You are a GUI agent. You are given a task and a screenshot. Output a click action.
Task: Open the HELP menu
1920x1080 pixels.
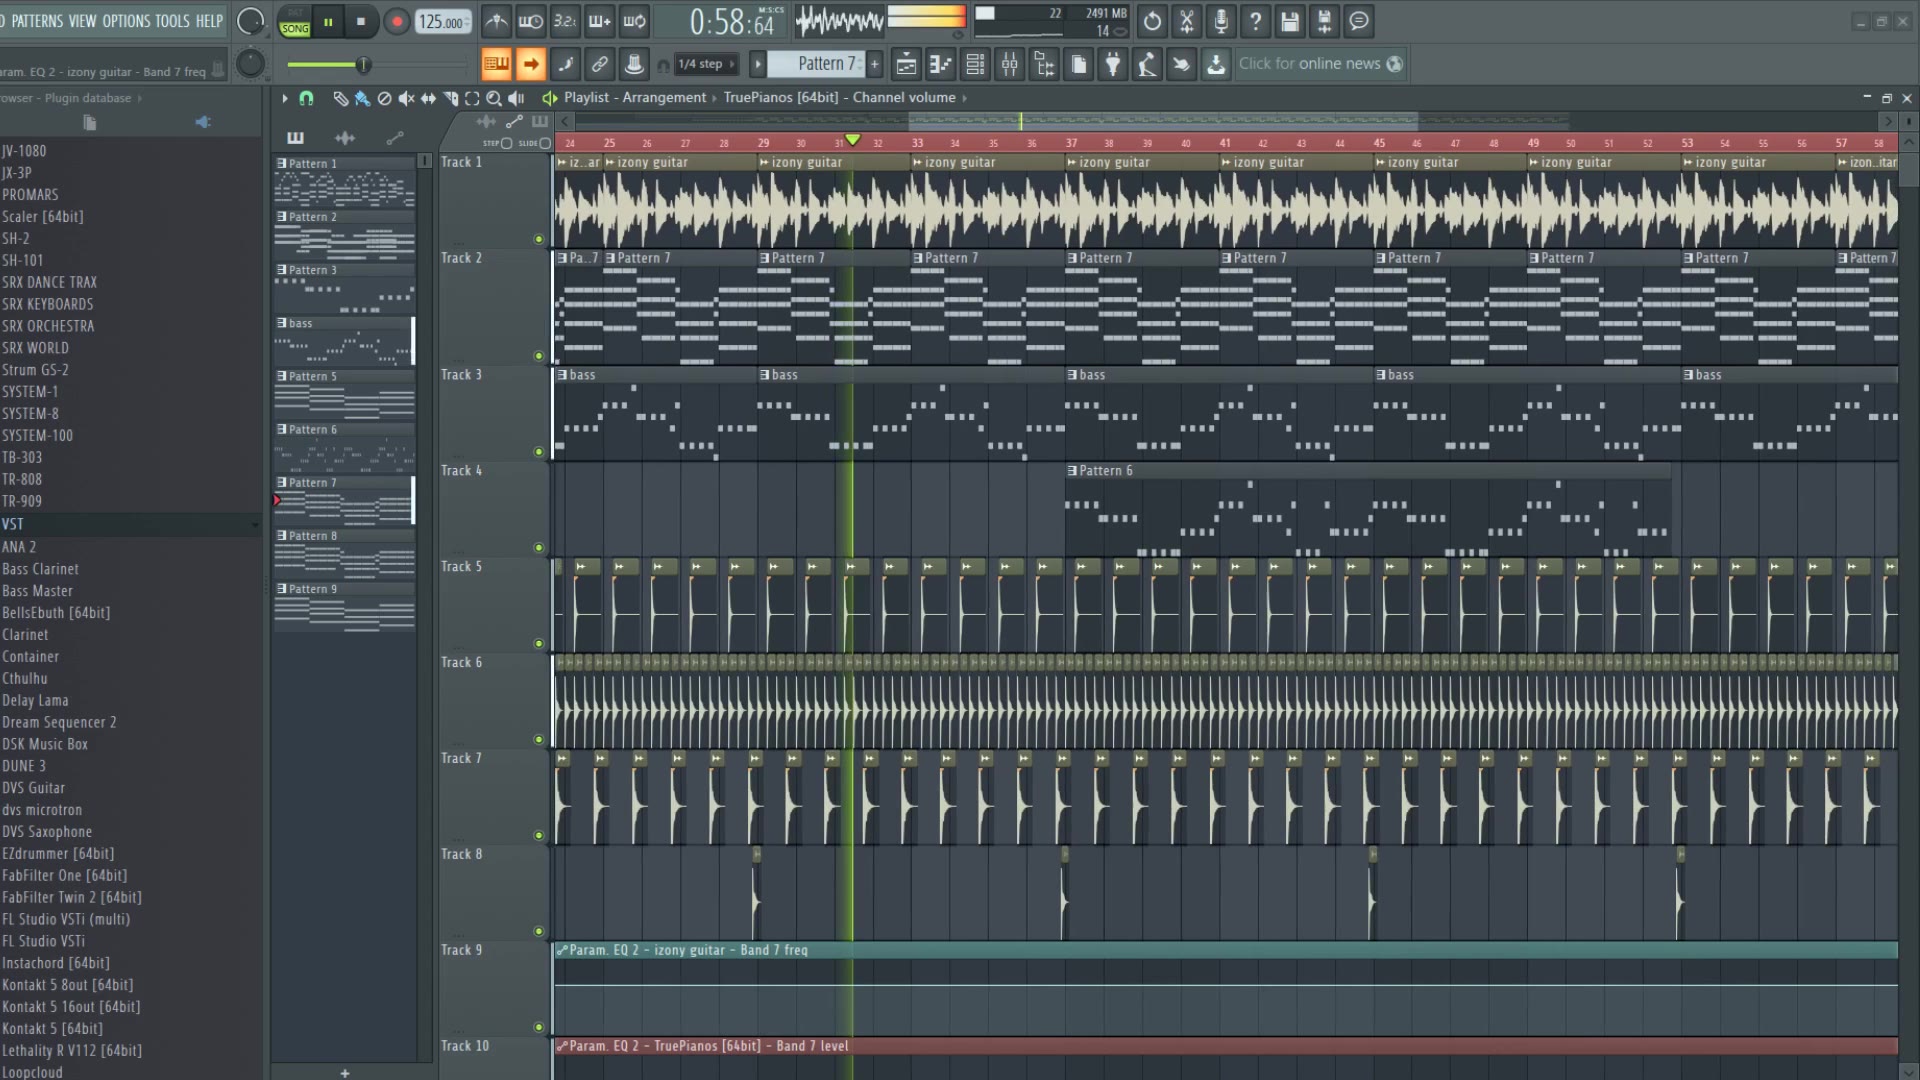coord(209,21)
